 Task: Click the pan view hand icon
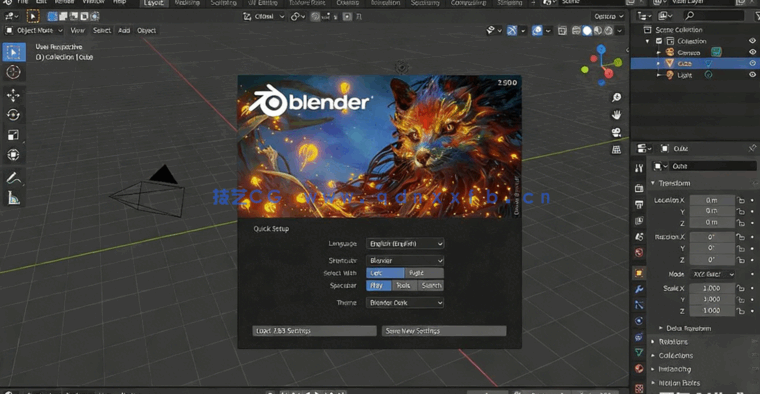point(616,115)
